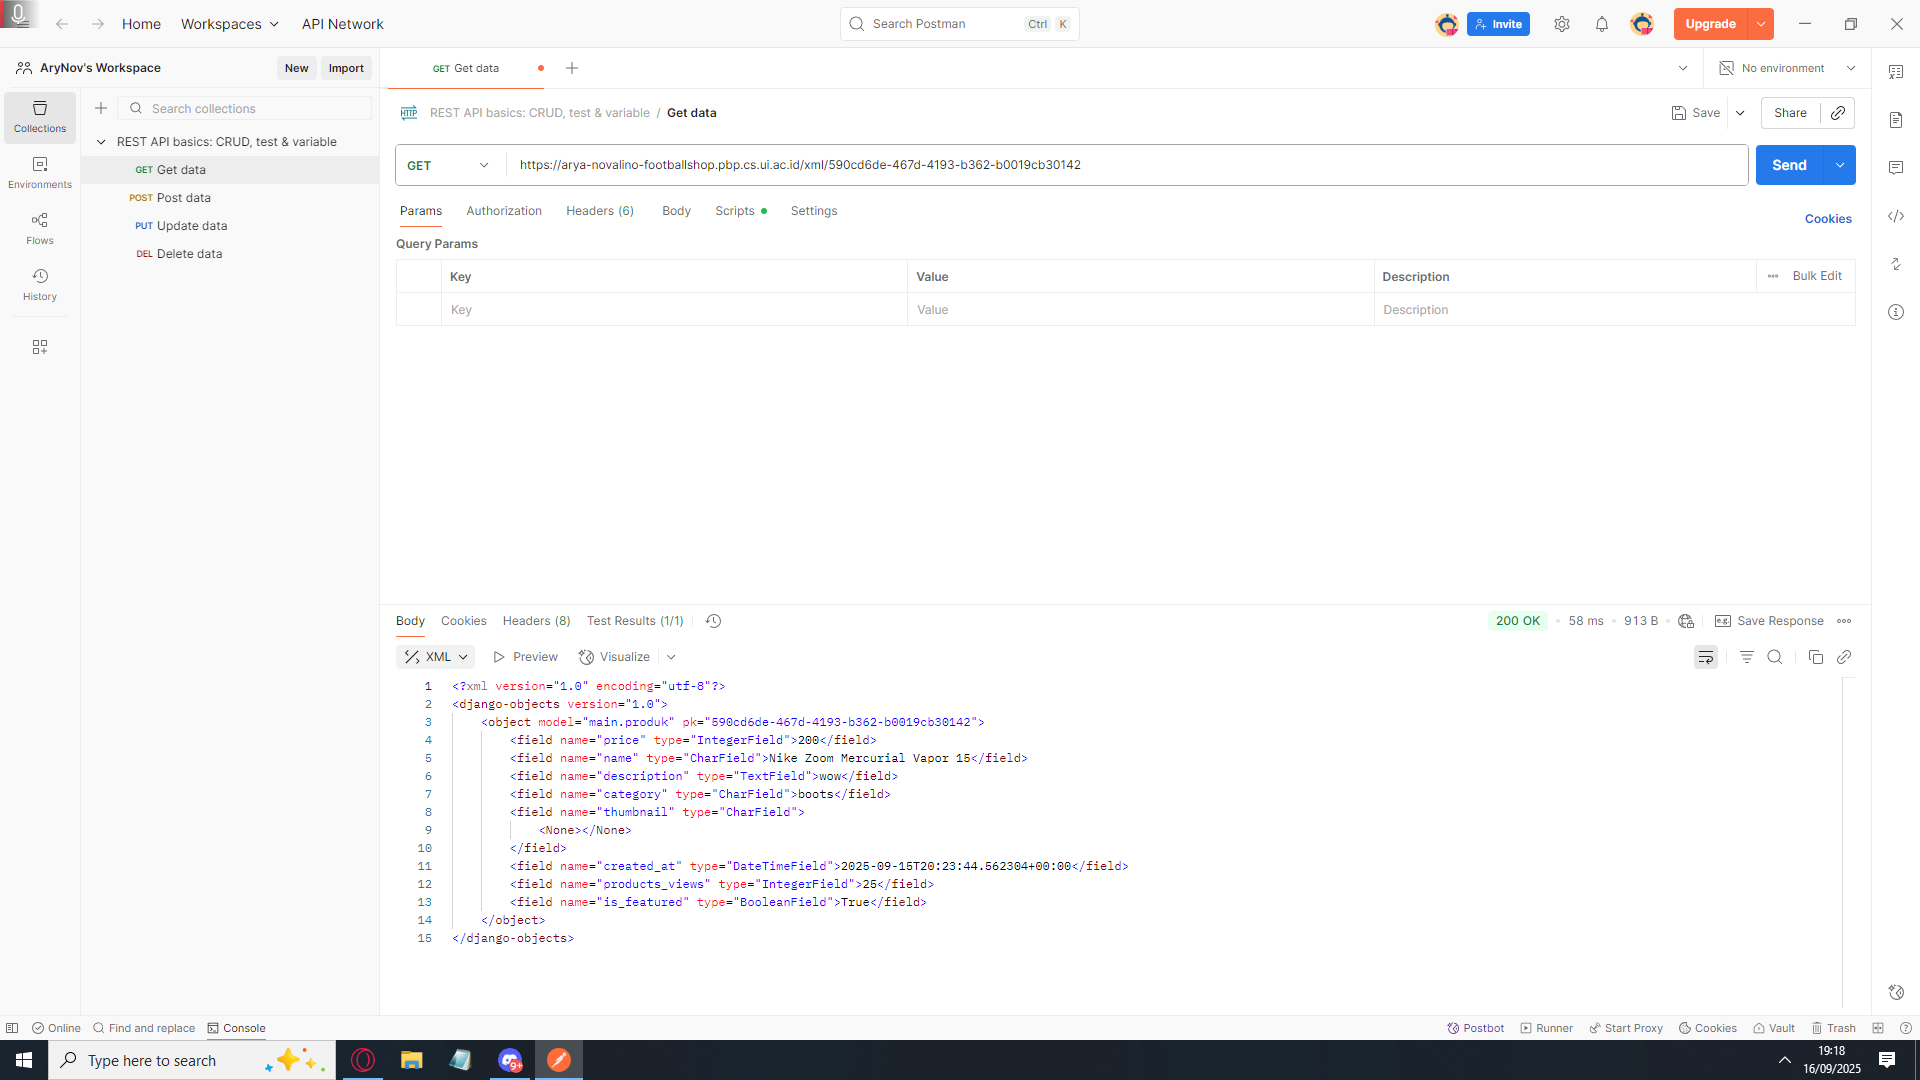Switch to the Headers (6) request tab
The image size is (1920, 1080).
pos(599,211)
